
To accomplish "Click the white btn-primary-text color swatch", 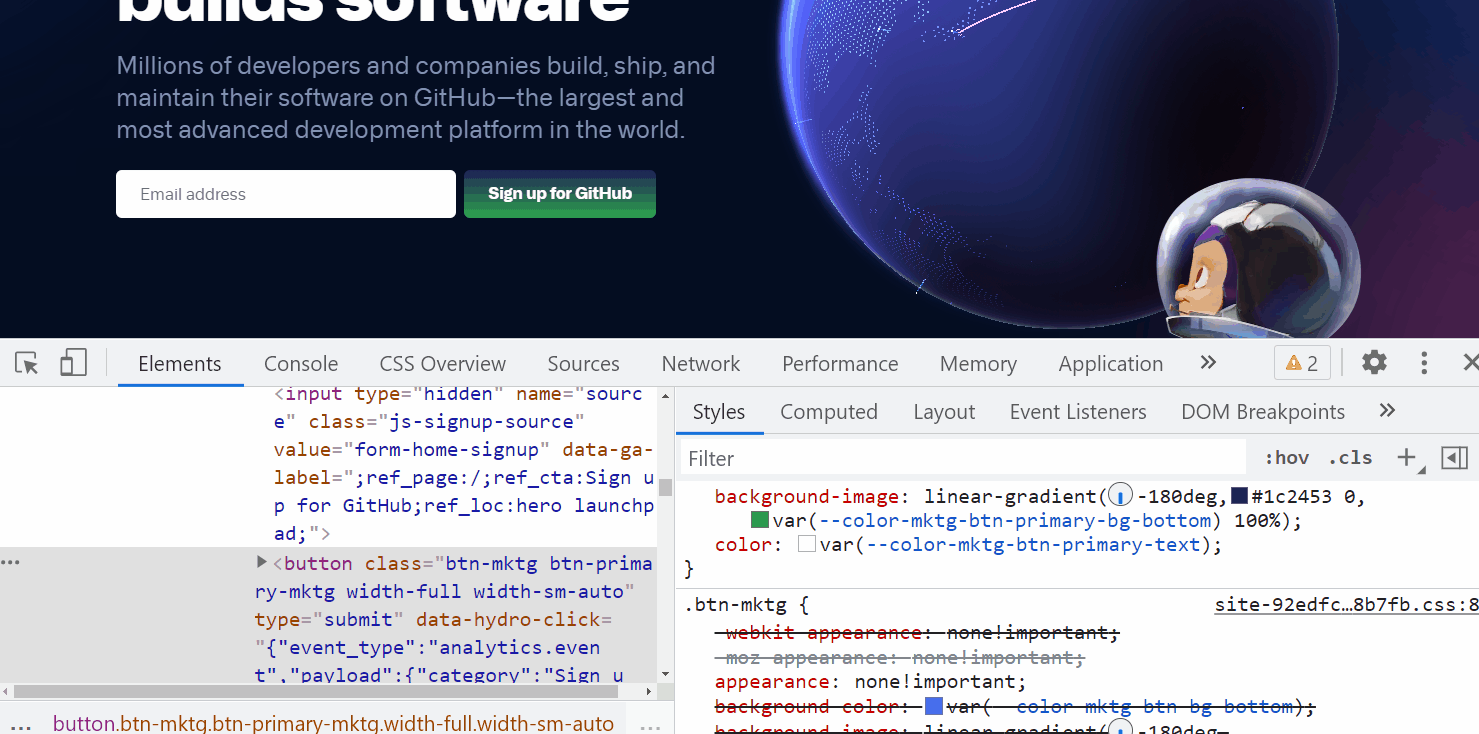I will tap(807, 544).
